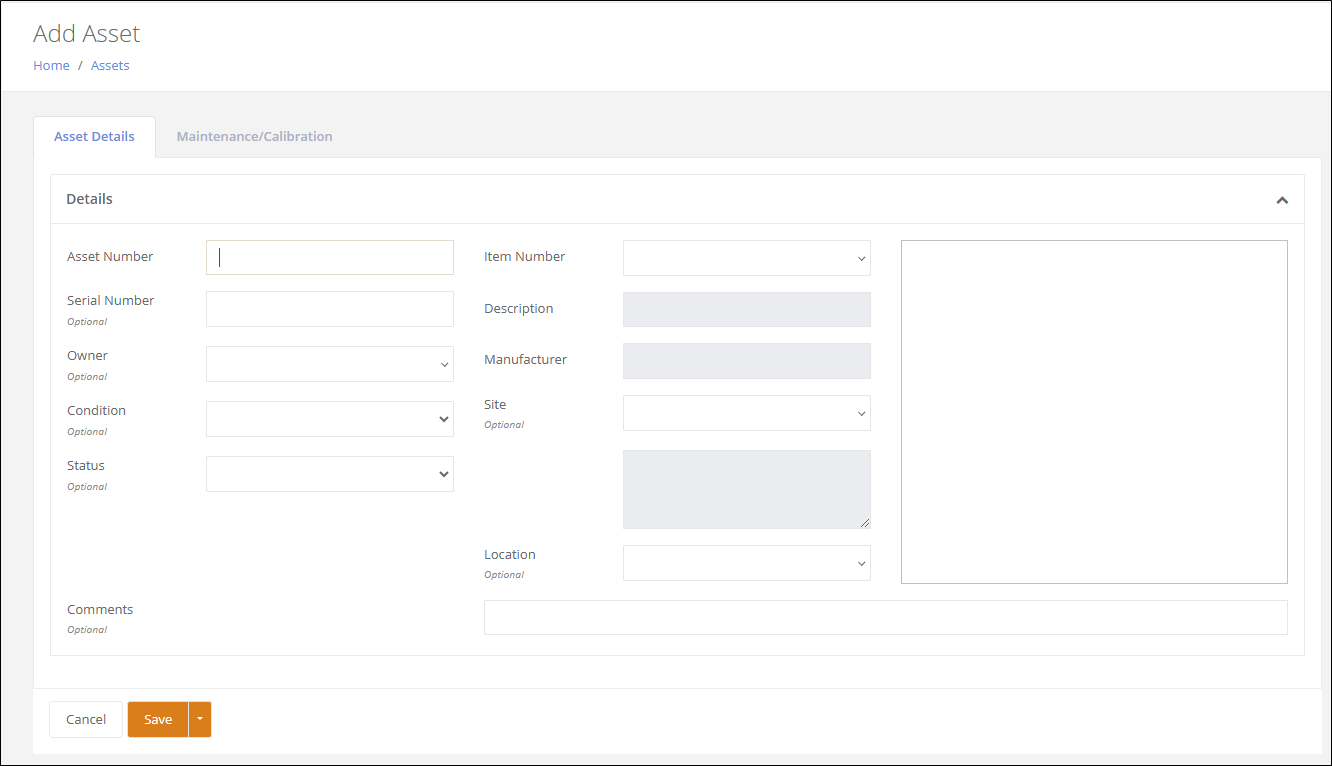Screen dimensions: 1332x766
Task: Open the Save button split arrow
Action: coord(200,719)
